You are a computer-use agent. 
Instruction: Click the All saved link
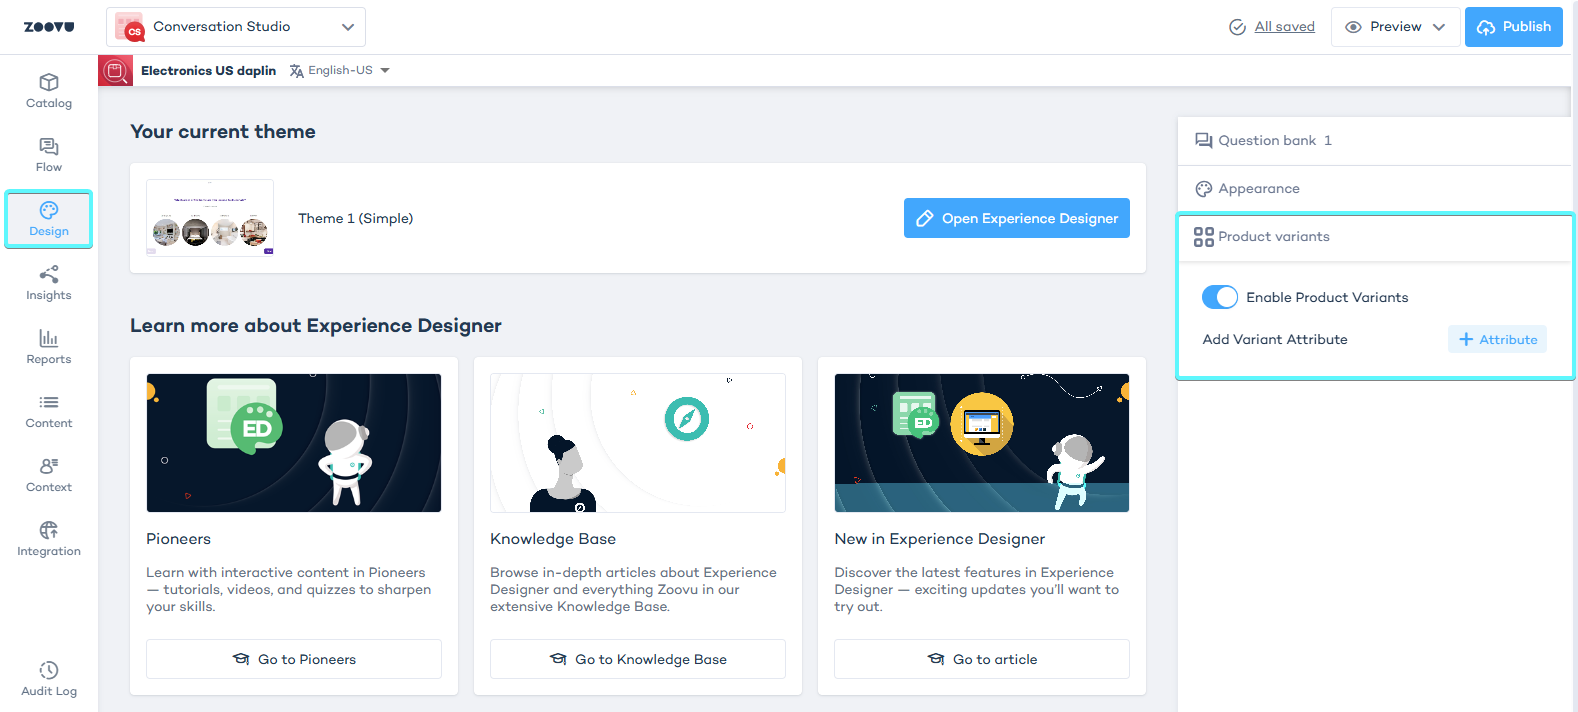[1284, 27]
